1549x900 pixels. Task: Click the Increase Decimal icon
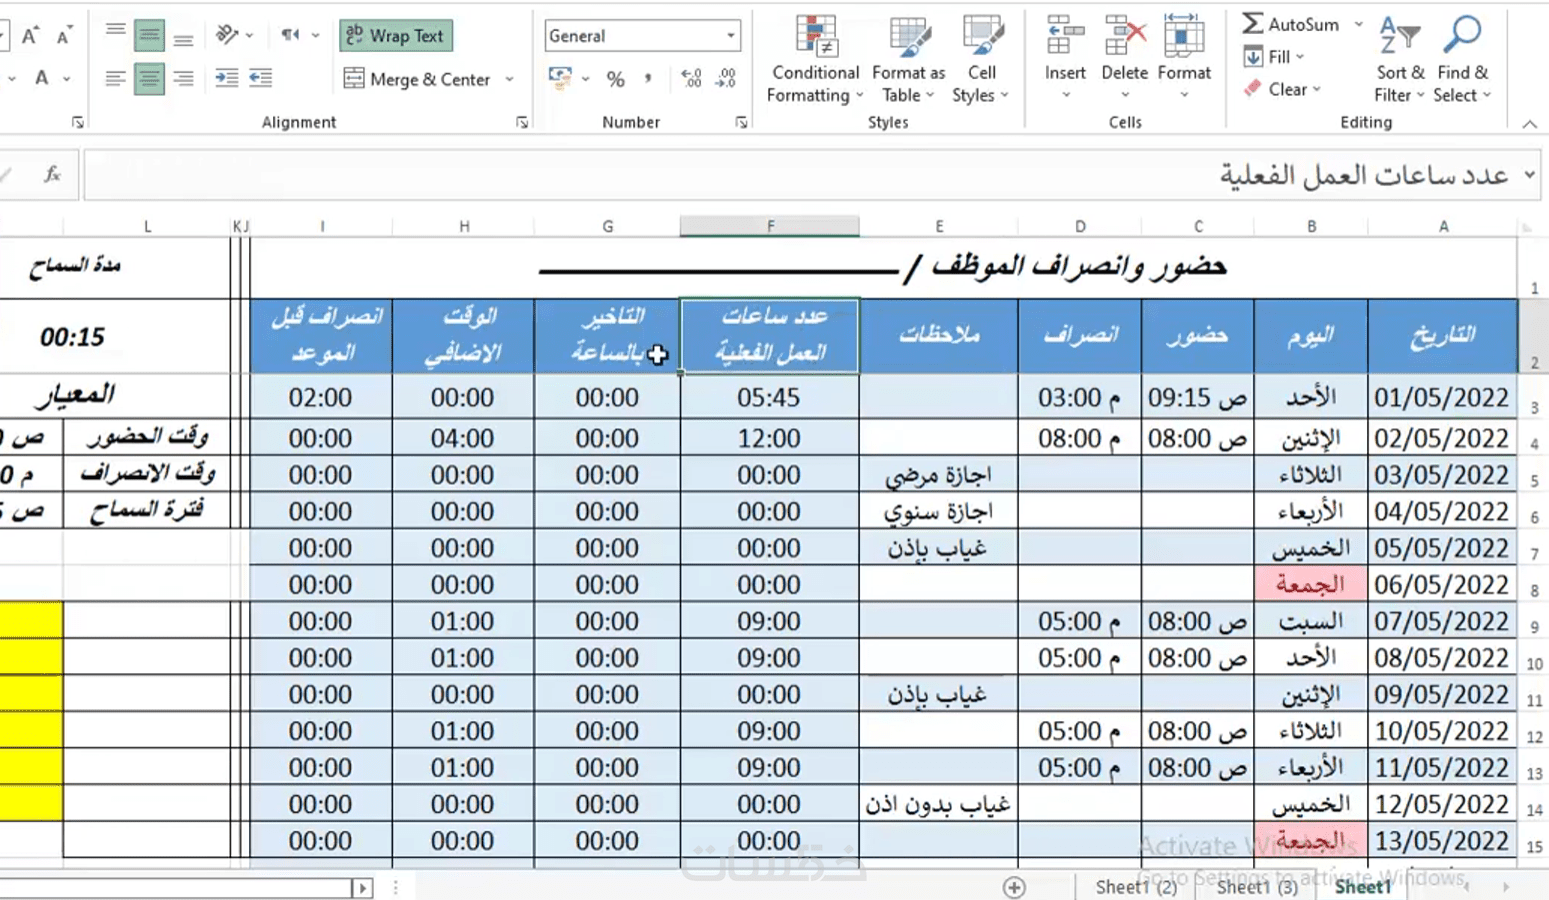tap(691, 78)
